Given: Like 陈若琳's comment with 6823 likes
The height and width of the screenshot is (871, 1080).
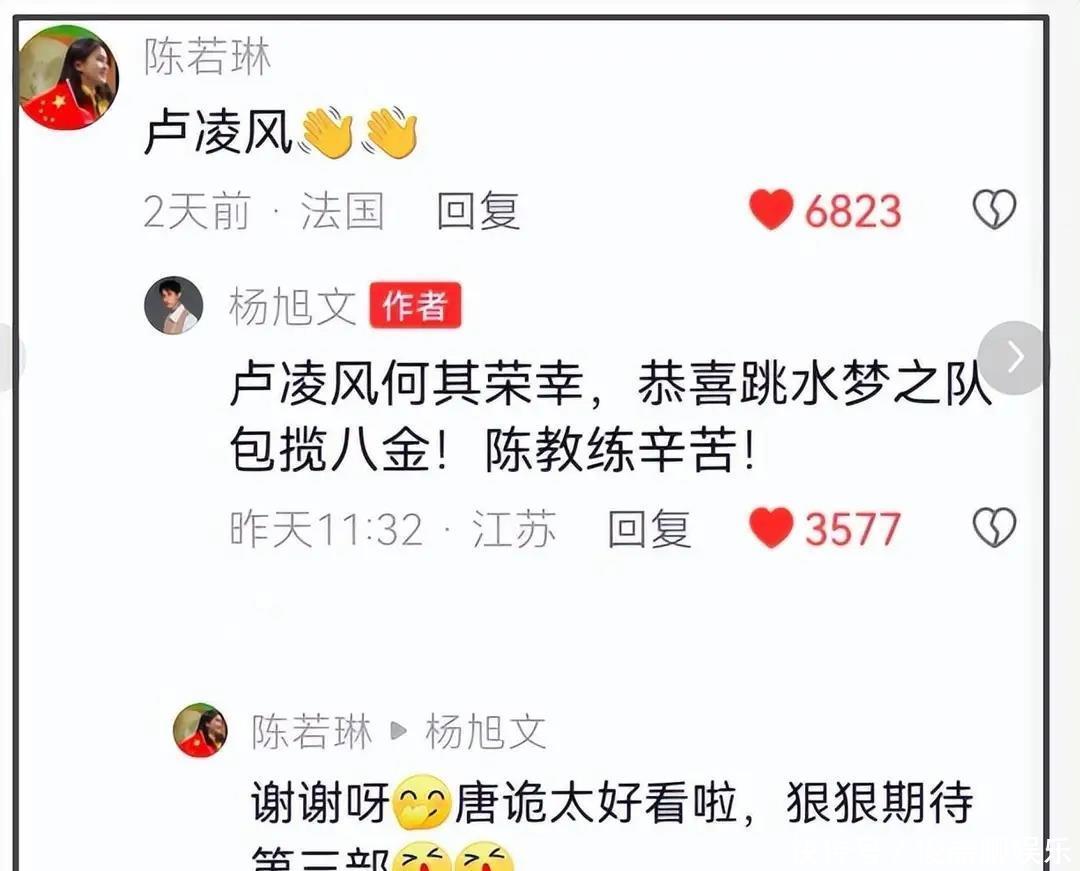Looking at the screenshot, I should (x=771, y=209).
